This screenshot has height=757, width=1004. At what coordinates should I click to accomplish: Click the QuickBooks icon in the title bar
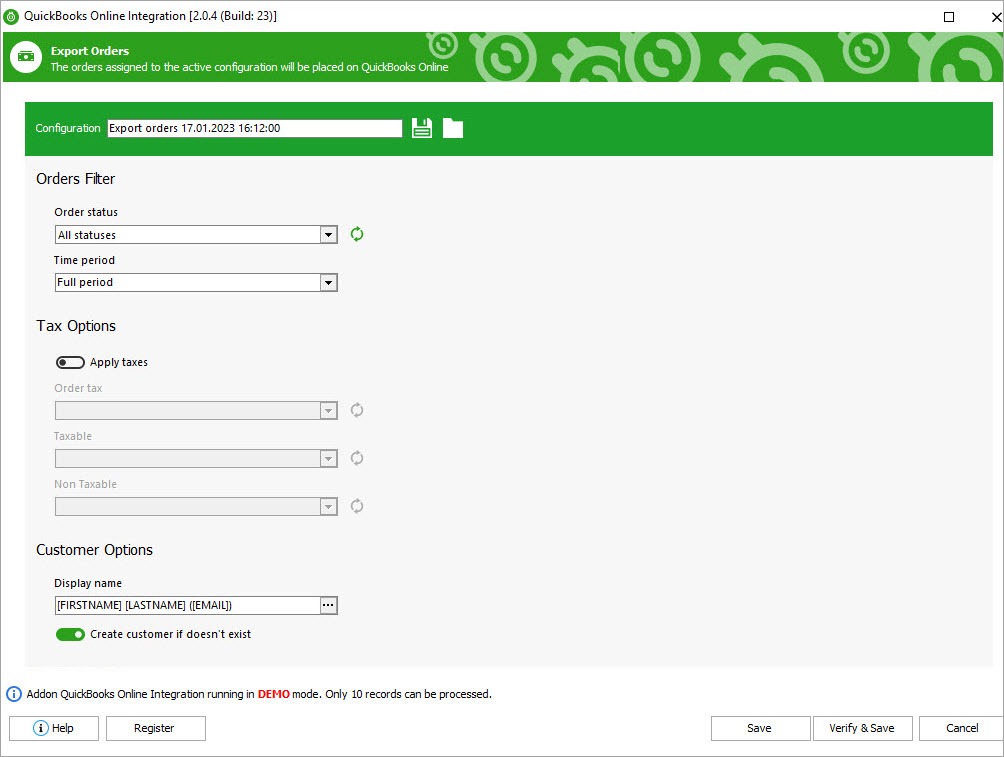pos(12,16)
